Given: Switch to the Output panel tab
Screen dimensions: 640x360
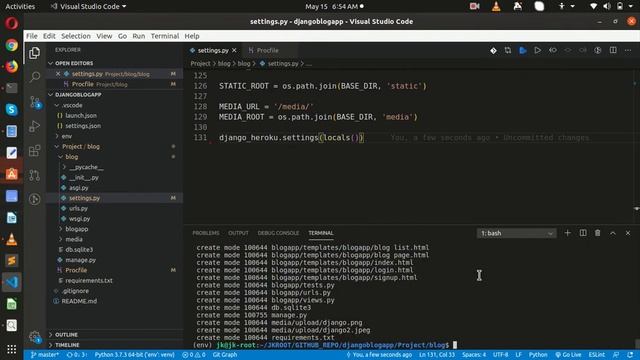Looking at the screenshot, I should click(238, 233).
